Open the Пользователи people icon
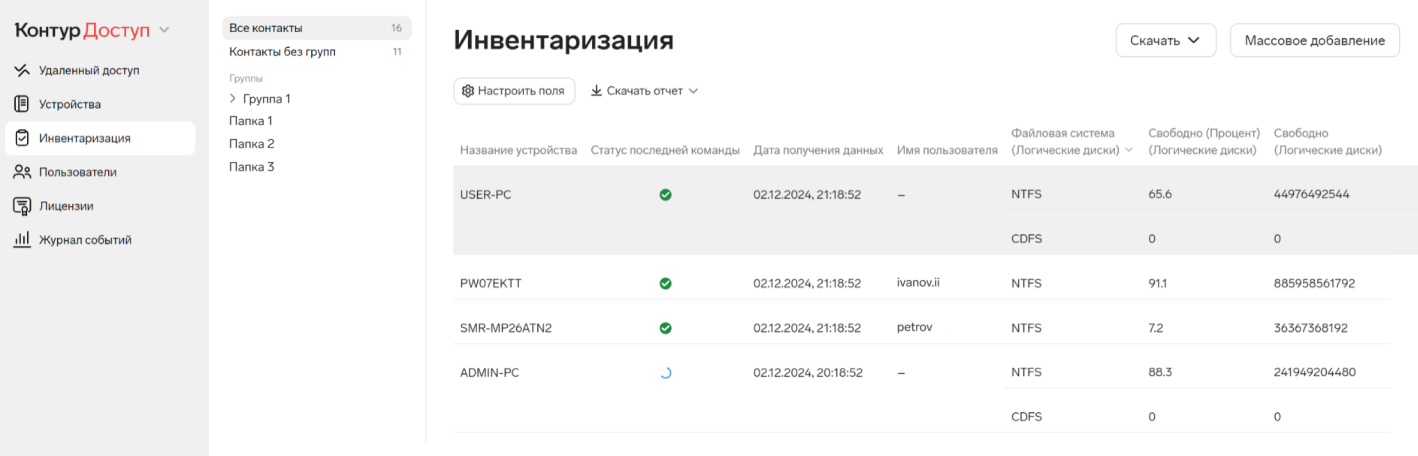The image size is (1418, 456). point(21,172)
